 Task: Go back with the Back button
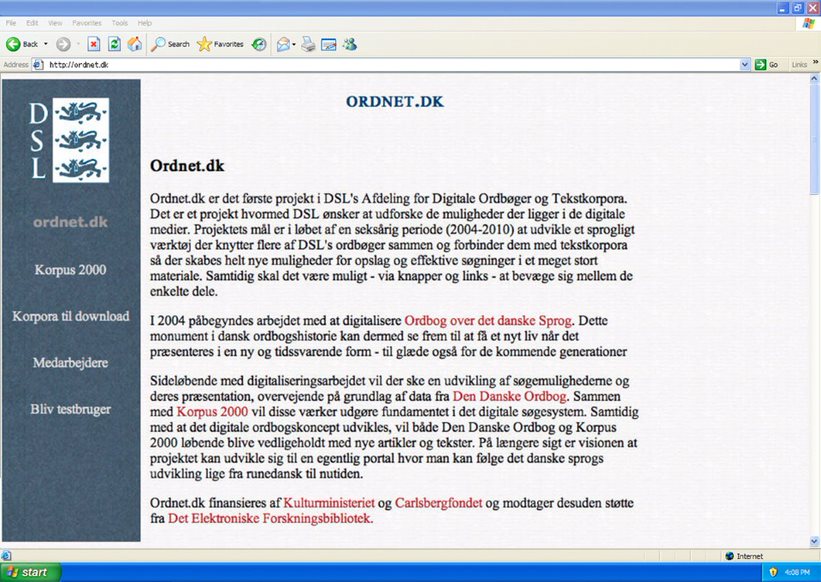tap(21, 44)
